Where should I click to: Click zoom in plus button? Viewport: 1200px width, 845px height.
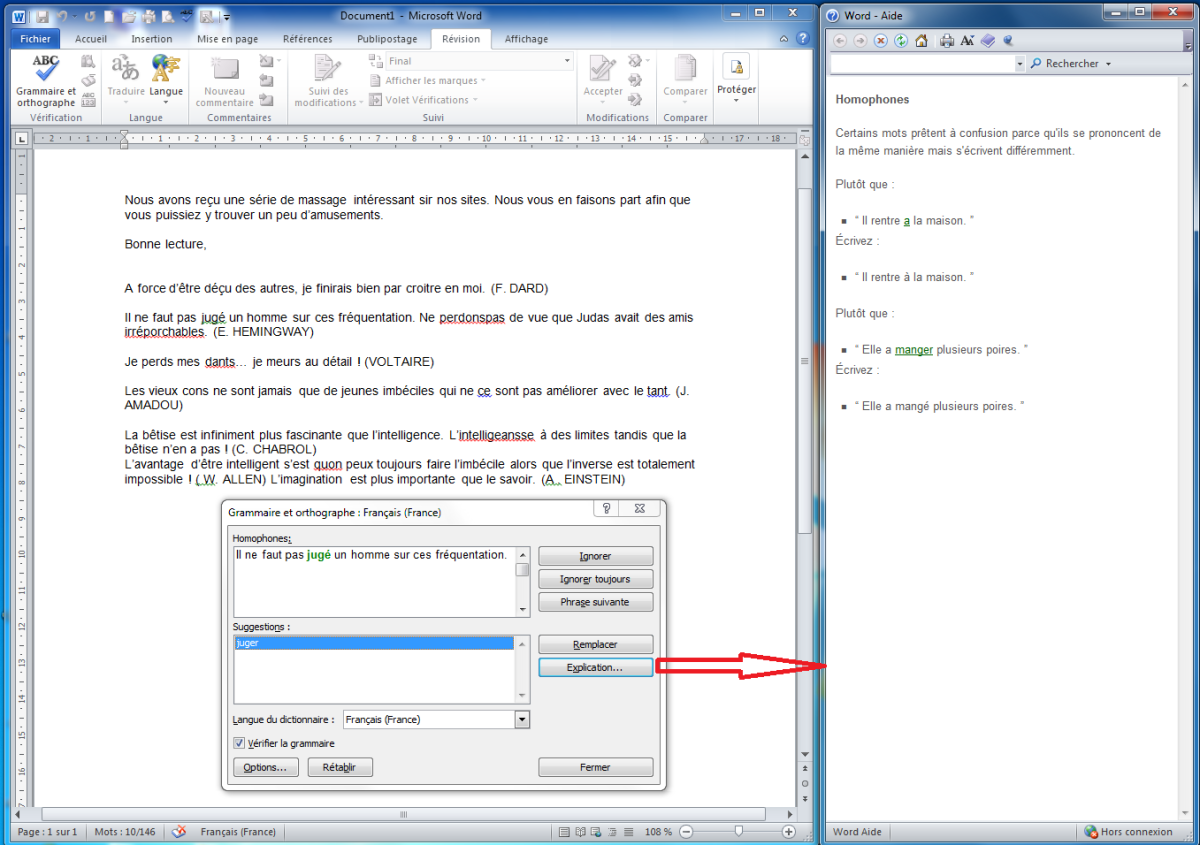coord(789,832)
